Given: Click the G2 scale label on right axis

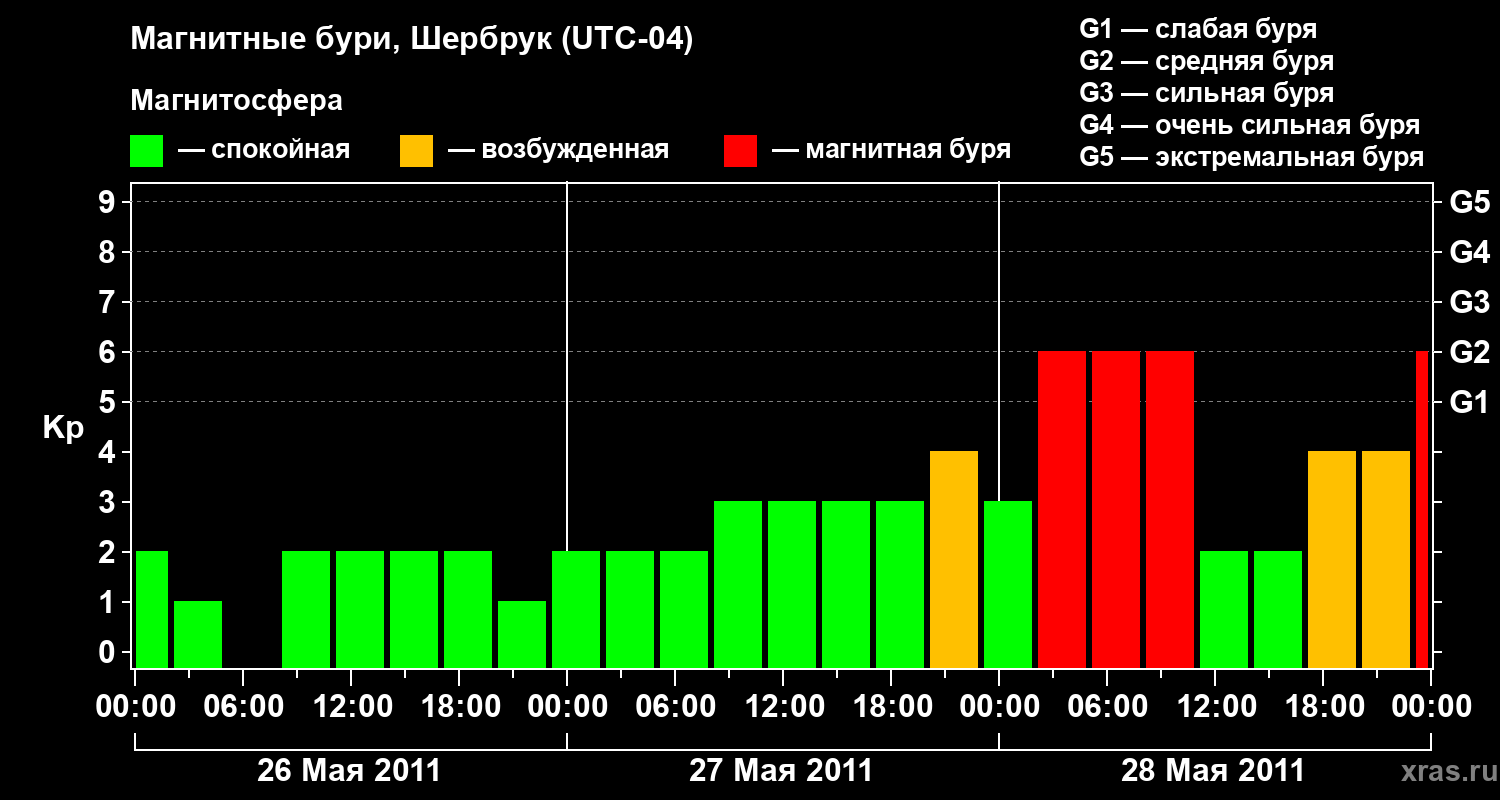Looking at the screenshot, I should [x=1469, y=352].
